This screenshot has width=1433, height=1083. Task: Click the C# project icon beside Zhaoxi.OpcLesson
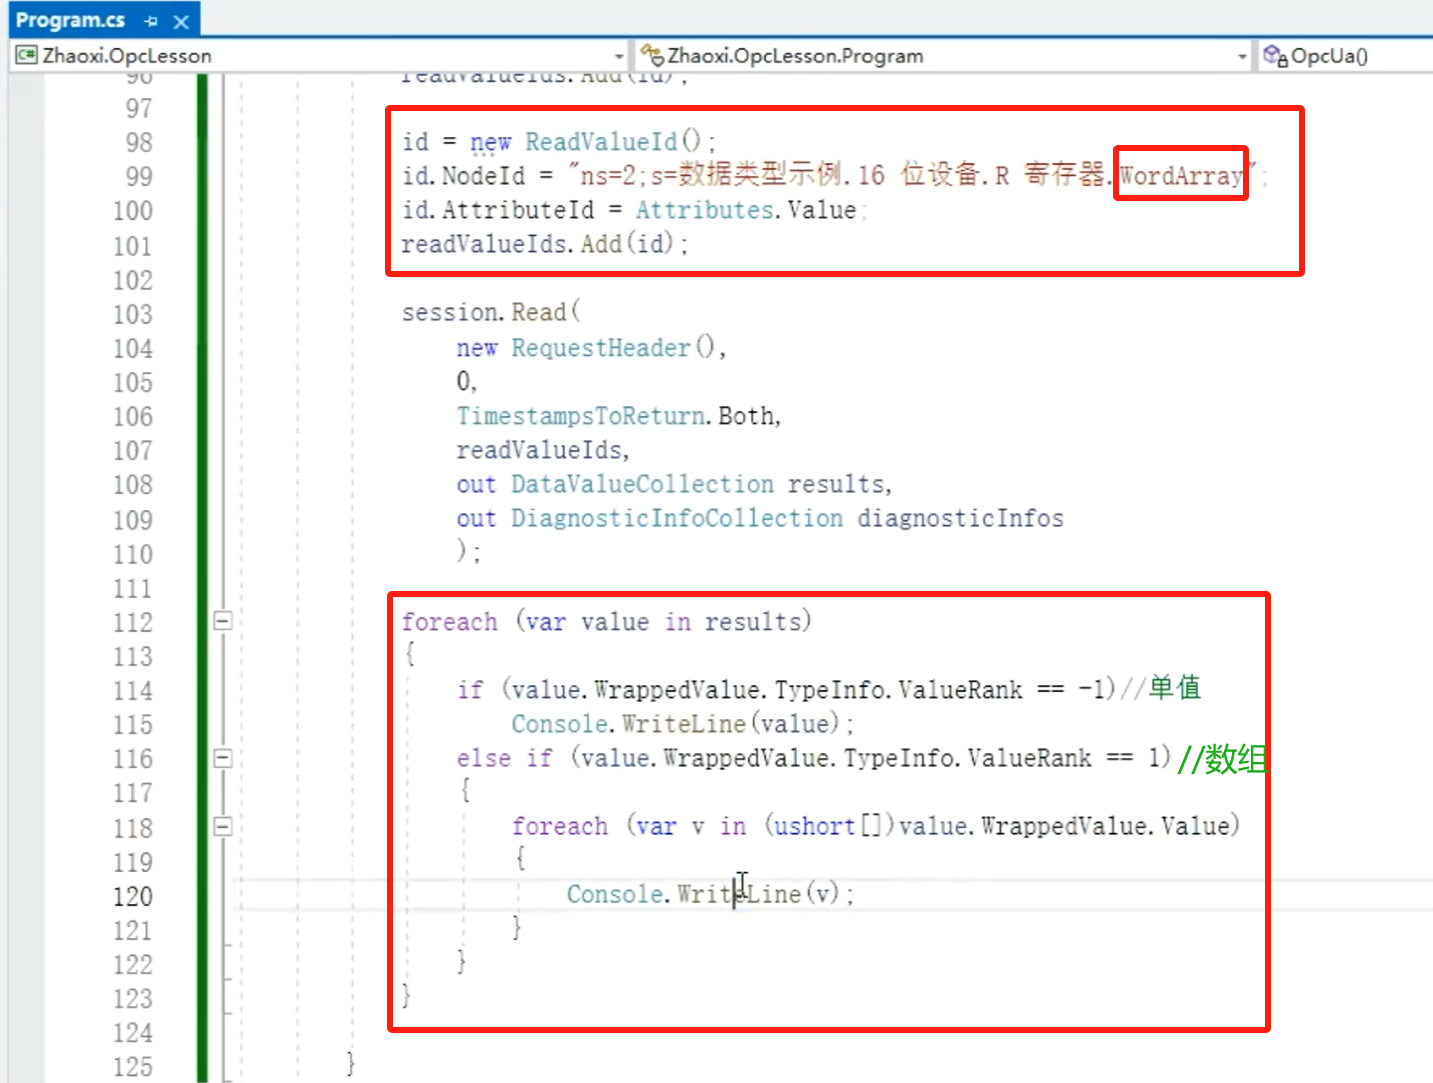26,55
